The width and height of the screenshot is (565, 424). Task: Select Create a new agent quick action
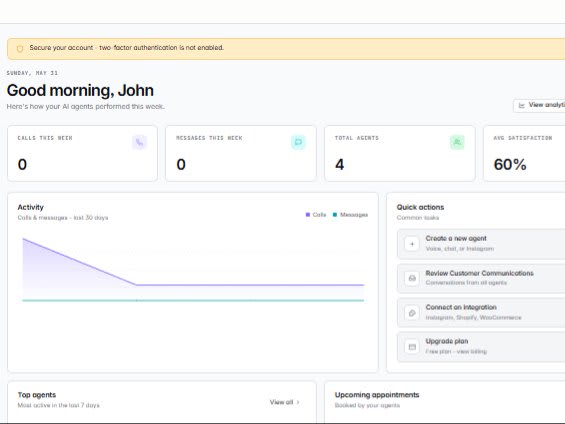pyautogui.click(x=481, y=244)
